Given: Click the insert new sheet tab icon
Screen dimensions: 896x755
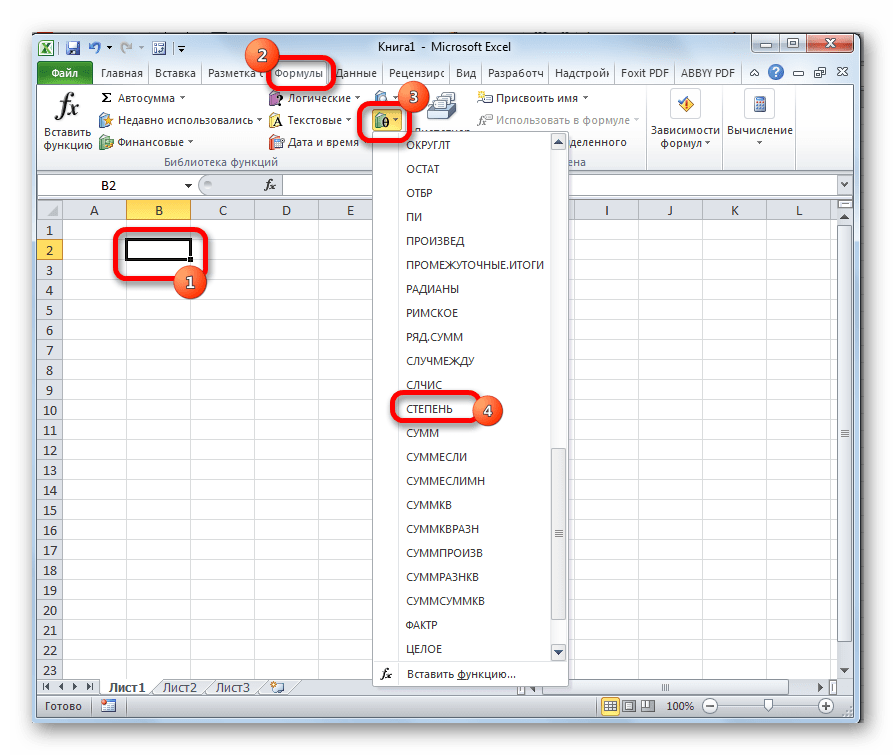Looking at the screenshot, I should click(x=277, y=687).
